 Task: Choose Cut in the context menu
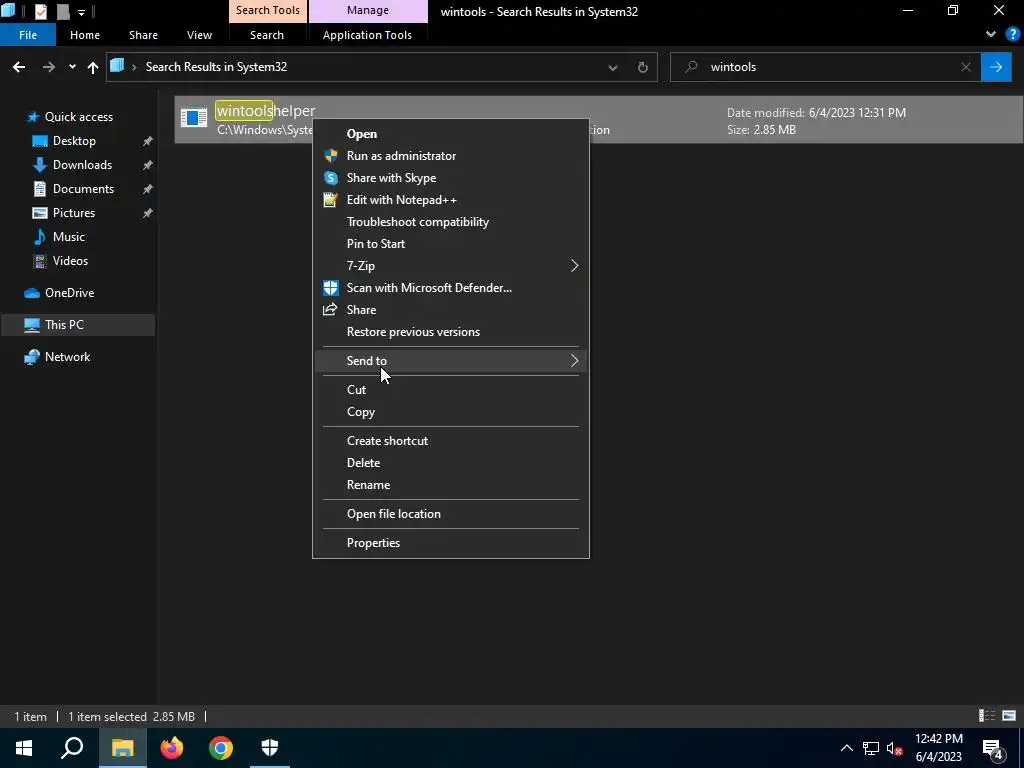pyautogui.click(x=451, y=390)
